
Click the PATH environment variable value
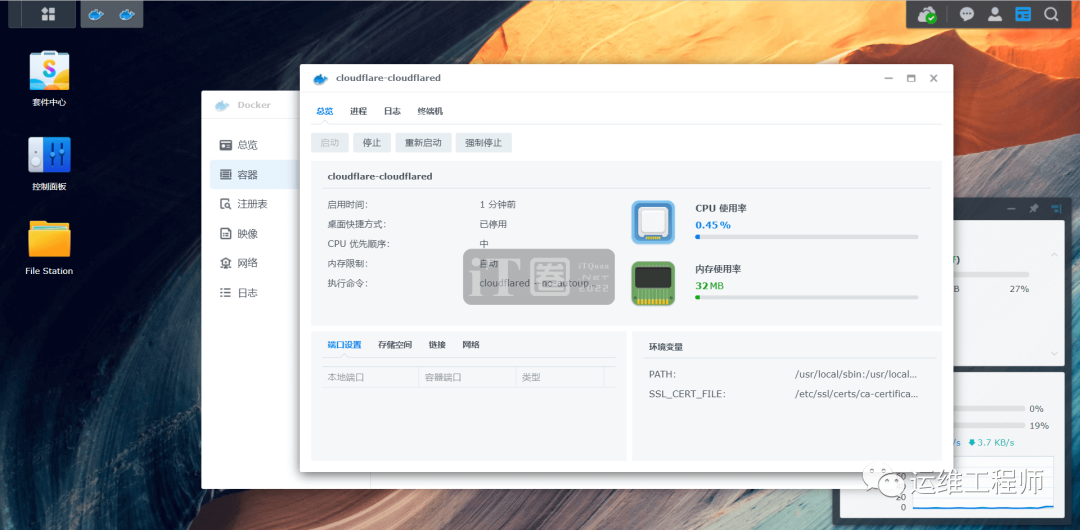pos(856,374)
